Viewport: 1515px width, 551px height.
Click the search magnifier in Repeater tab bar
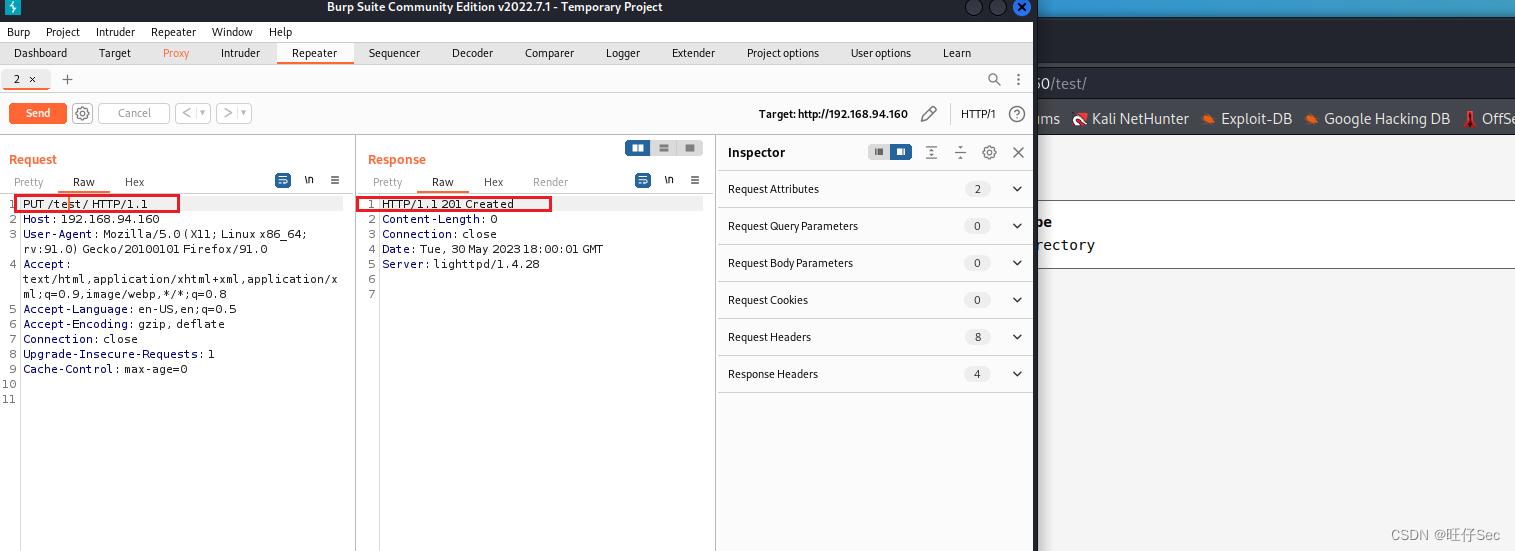tap(994, 80)
